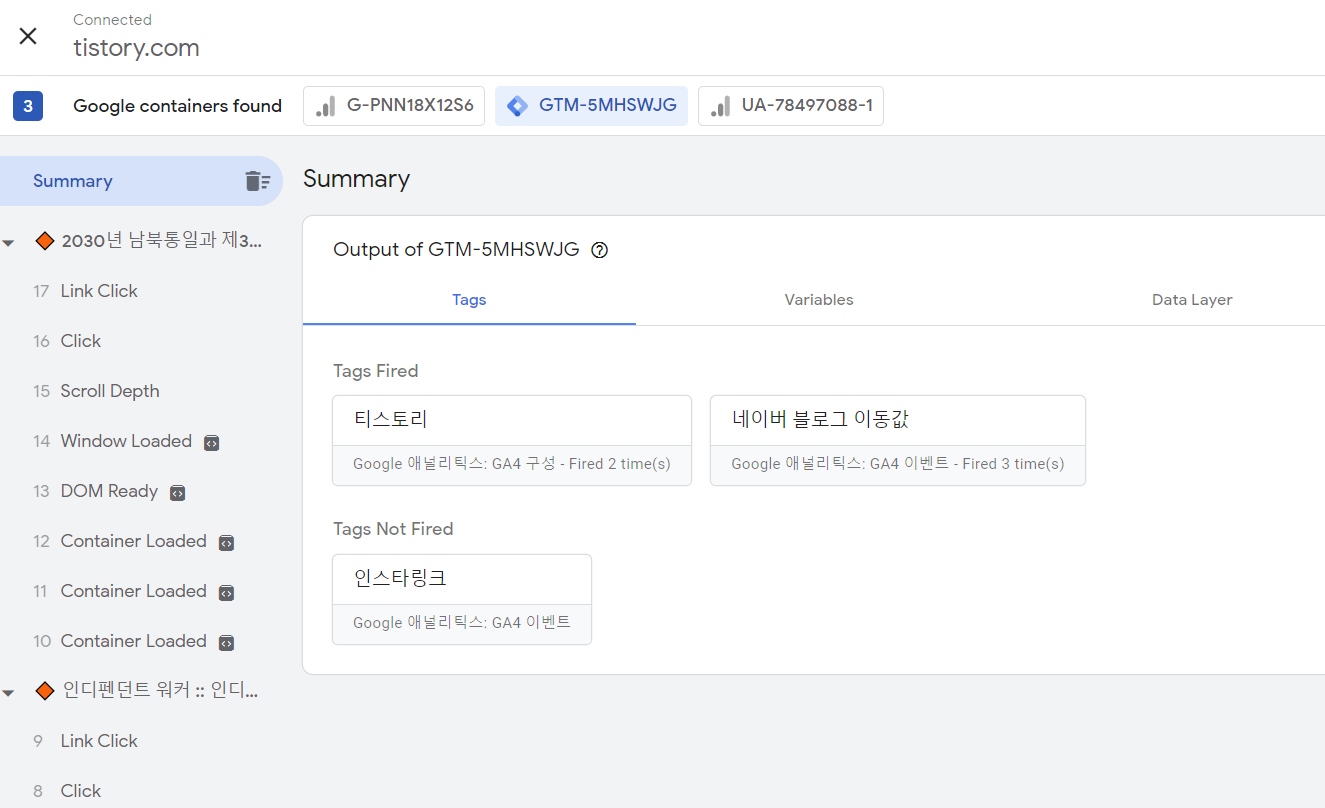Click the analytics icon in UA-78497088-1 chip
Image resolution: width=1325 pixels, height=808 pixels.
(720, 106)
